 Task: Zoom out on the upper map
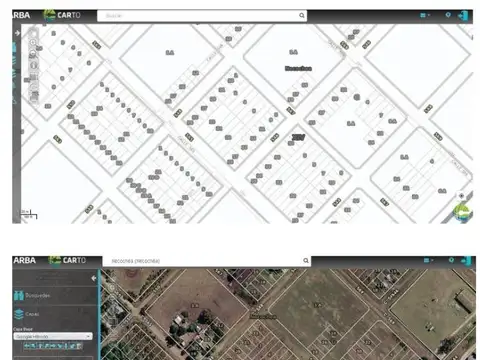click(x=33, y=53)
